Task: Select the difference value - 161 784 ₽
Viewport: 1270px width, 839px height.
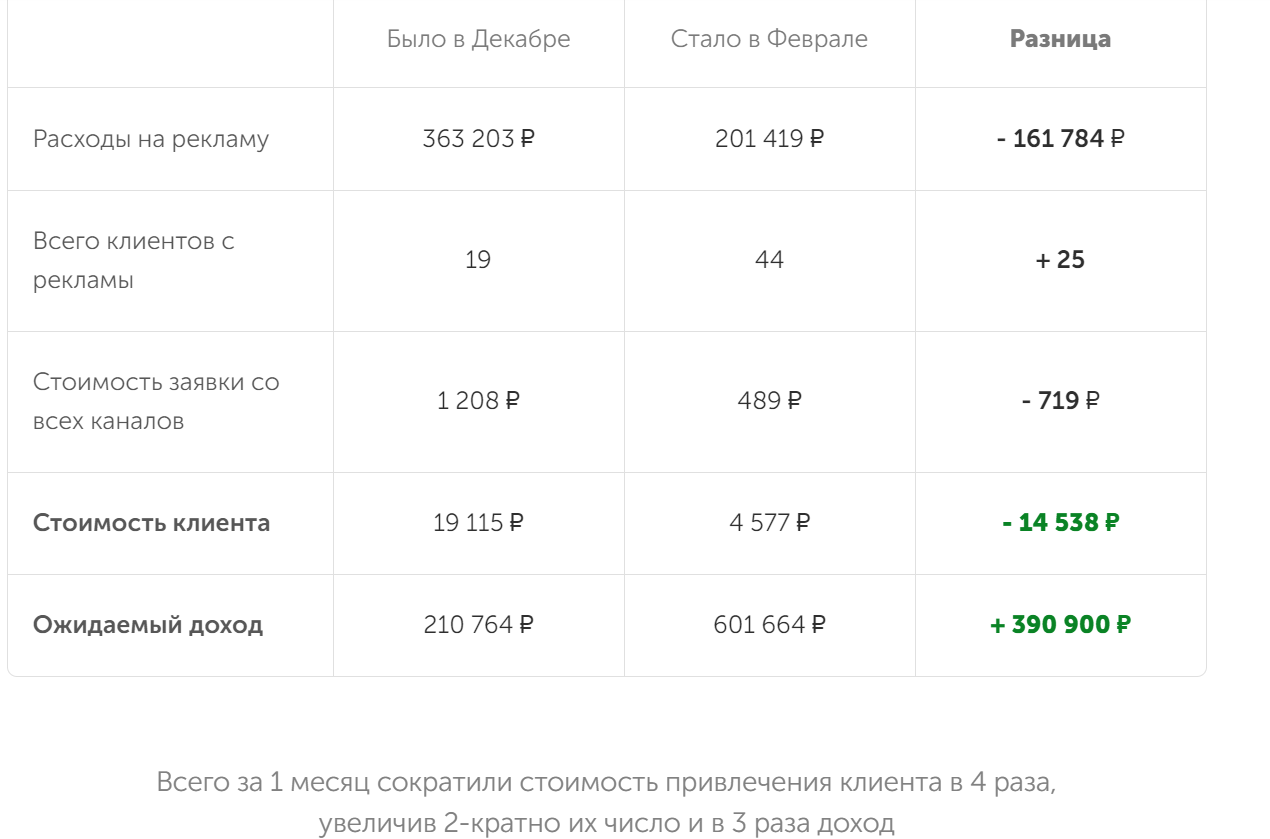Action: tap(1060, 139)
